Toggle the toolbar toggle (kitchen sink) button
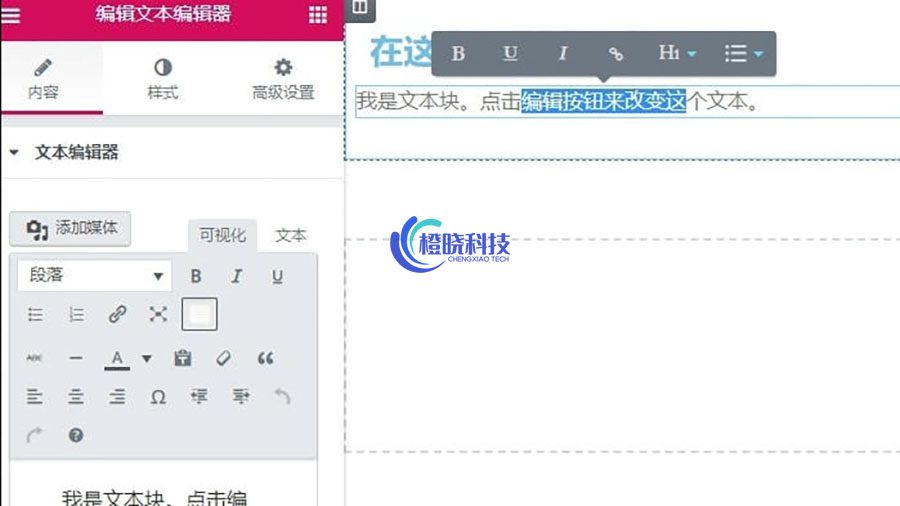900x506 pixels. tap(199, 315)
